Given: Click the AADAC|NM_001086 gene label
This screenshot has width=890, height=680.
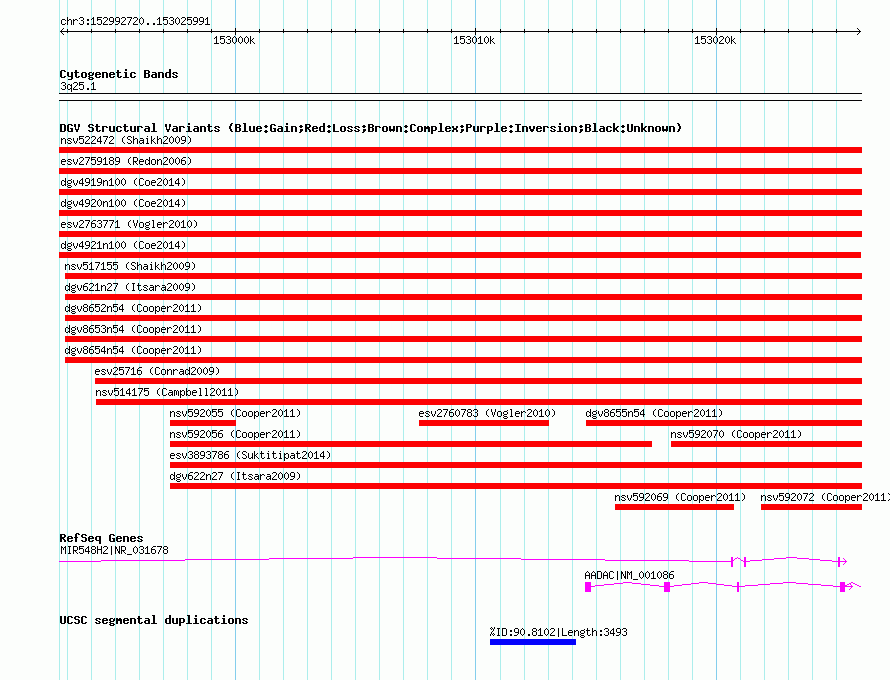Looking at the screenshot, I should 629,575.
